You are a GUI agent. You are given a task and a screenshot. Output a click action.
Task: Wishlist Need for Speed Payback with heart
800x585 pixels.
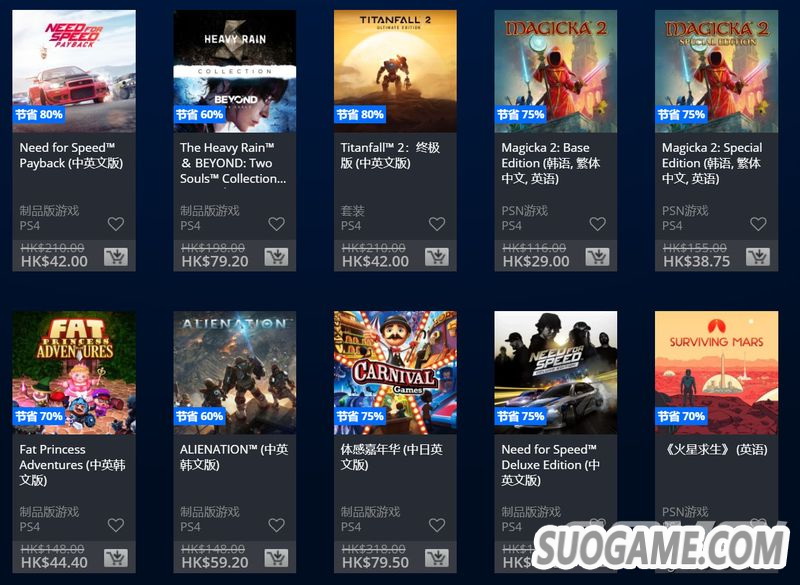tap(116, 223)
